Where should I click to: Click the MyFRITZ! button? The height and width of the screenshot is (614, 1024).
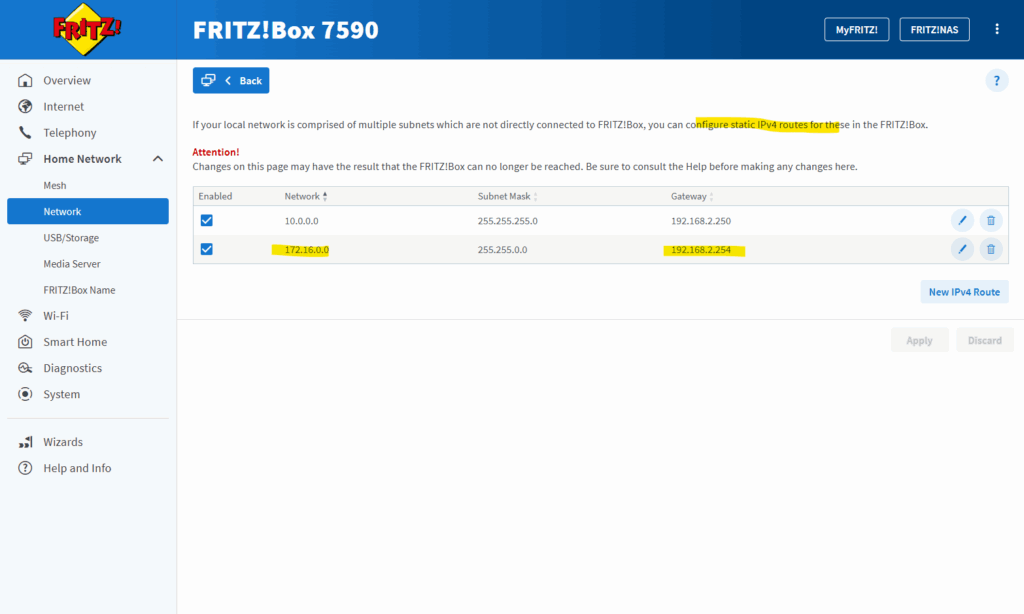[856, 29]
